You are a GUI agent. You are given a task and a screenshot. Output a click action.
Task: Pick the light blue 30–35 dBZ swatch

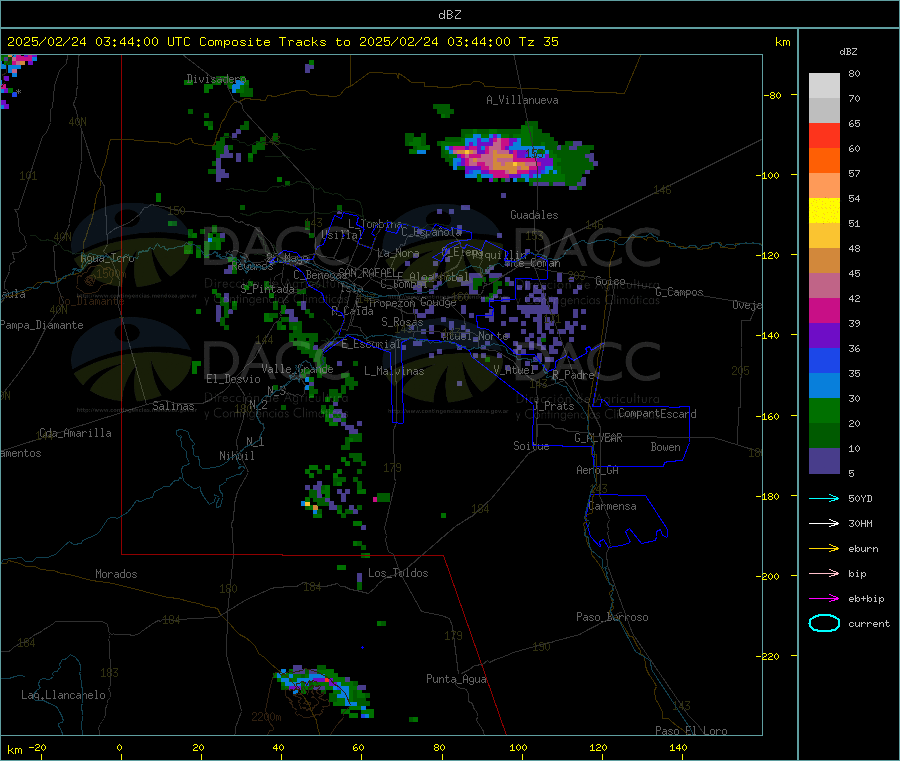pos(824,386)
